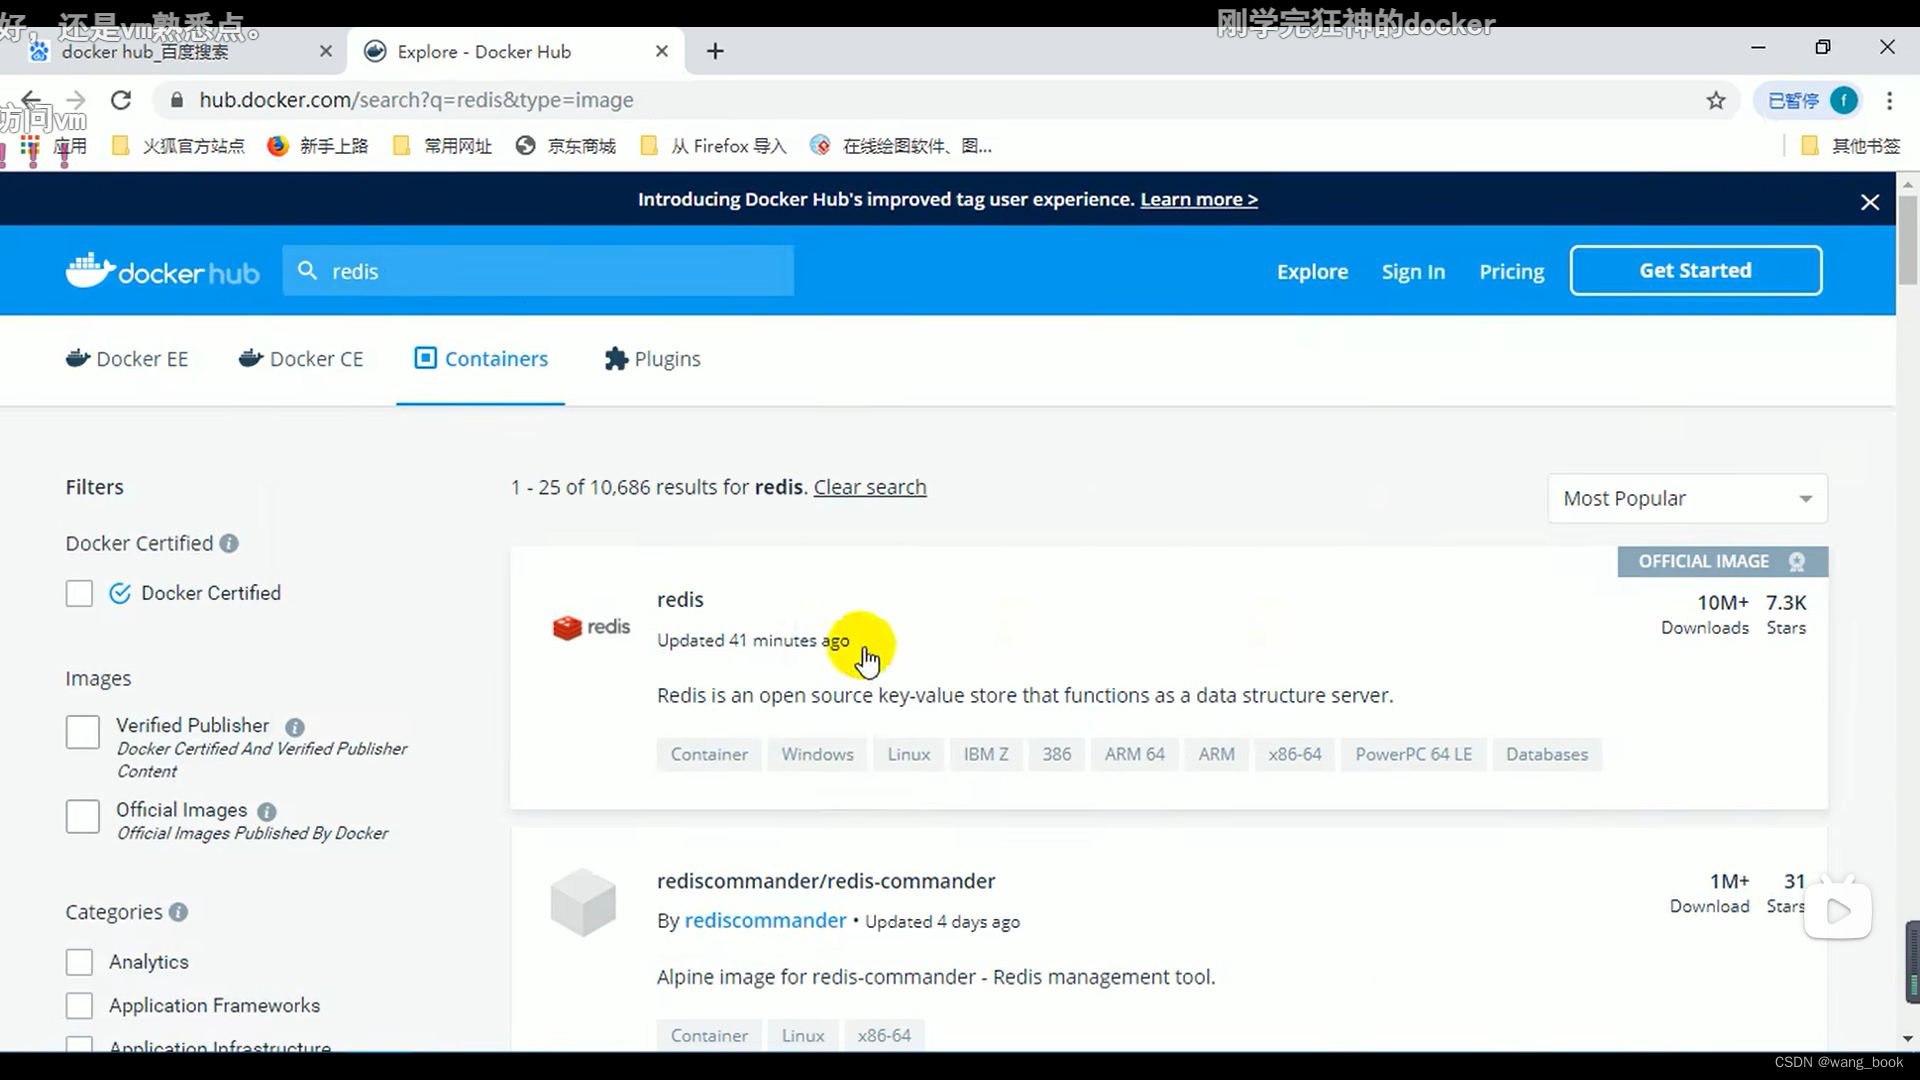Viewport: 1920px width, 1080px height.
Task: Bookmark this page with the star icon
Action: pyautogui.click(x=1716, y=100)
